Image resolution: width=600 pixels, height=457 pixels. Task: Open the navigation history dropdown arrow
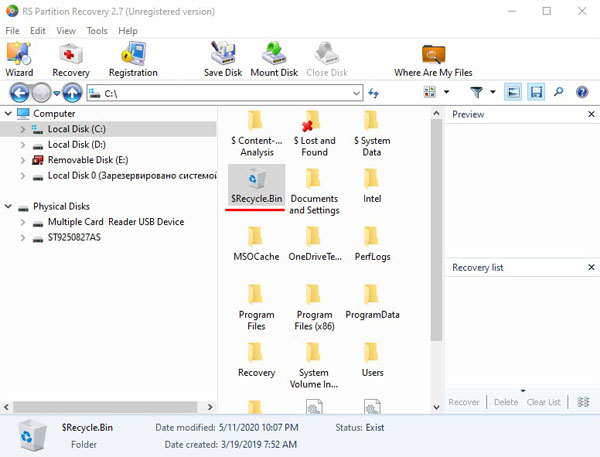(x=57, y=93)
